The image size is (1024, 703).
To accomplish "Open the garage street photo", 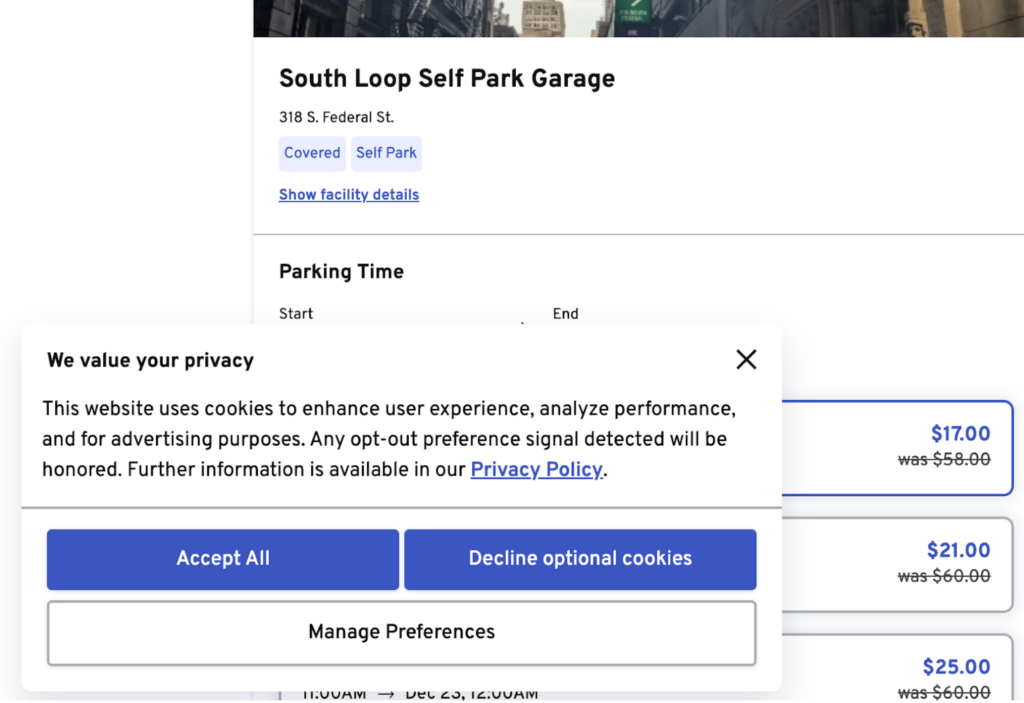I will tap(638, 18).
